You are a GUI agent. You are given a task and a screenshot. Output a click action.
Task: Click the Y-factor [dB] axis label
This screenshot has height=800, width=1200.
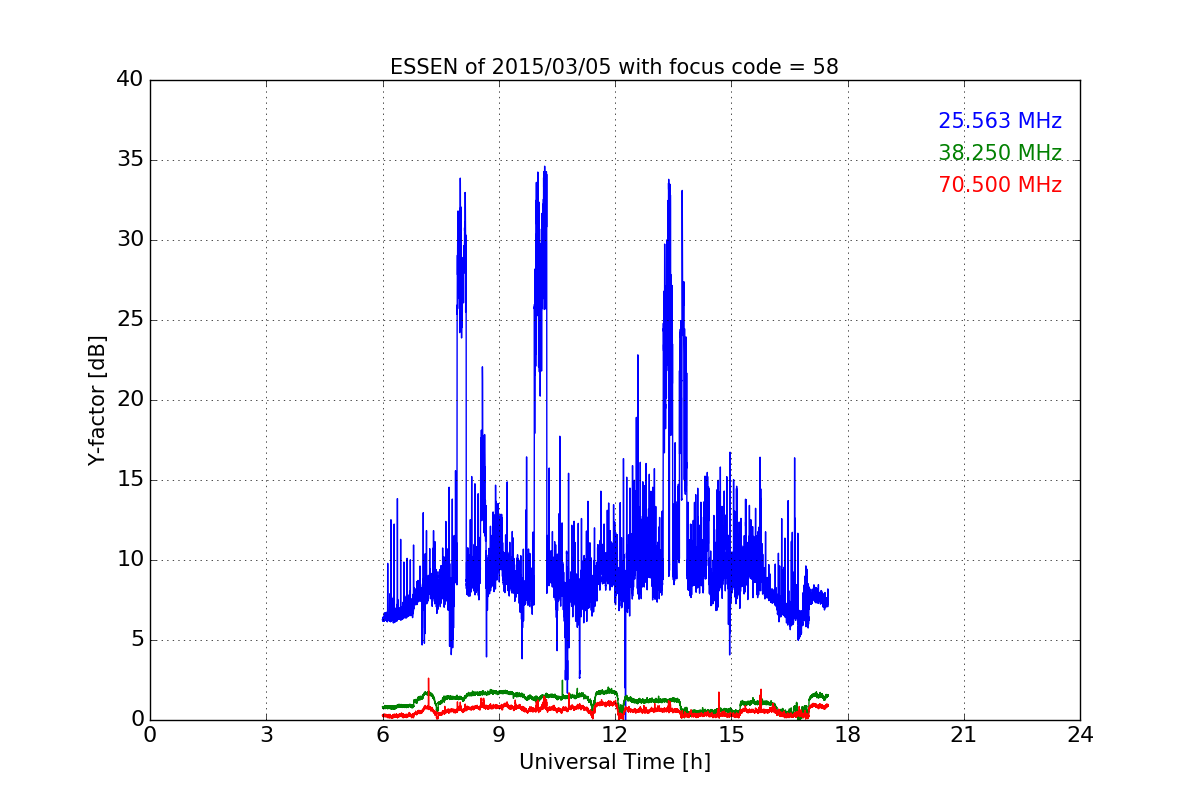(97, 400)
